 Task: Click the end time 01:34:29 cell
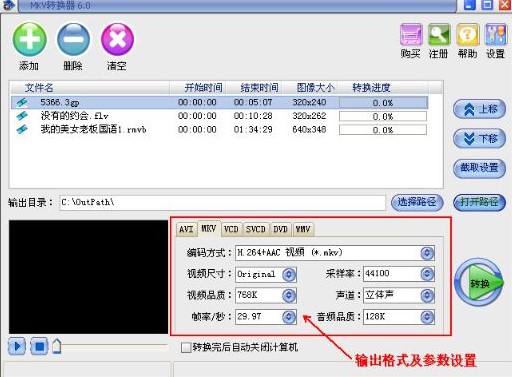253,129
